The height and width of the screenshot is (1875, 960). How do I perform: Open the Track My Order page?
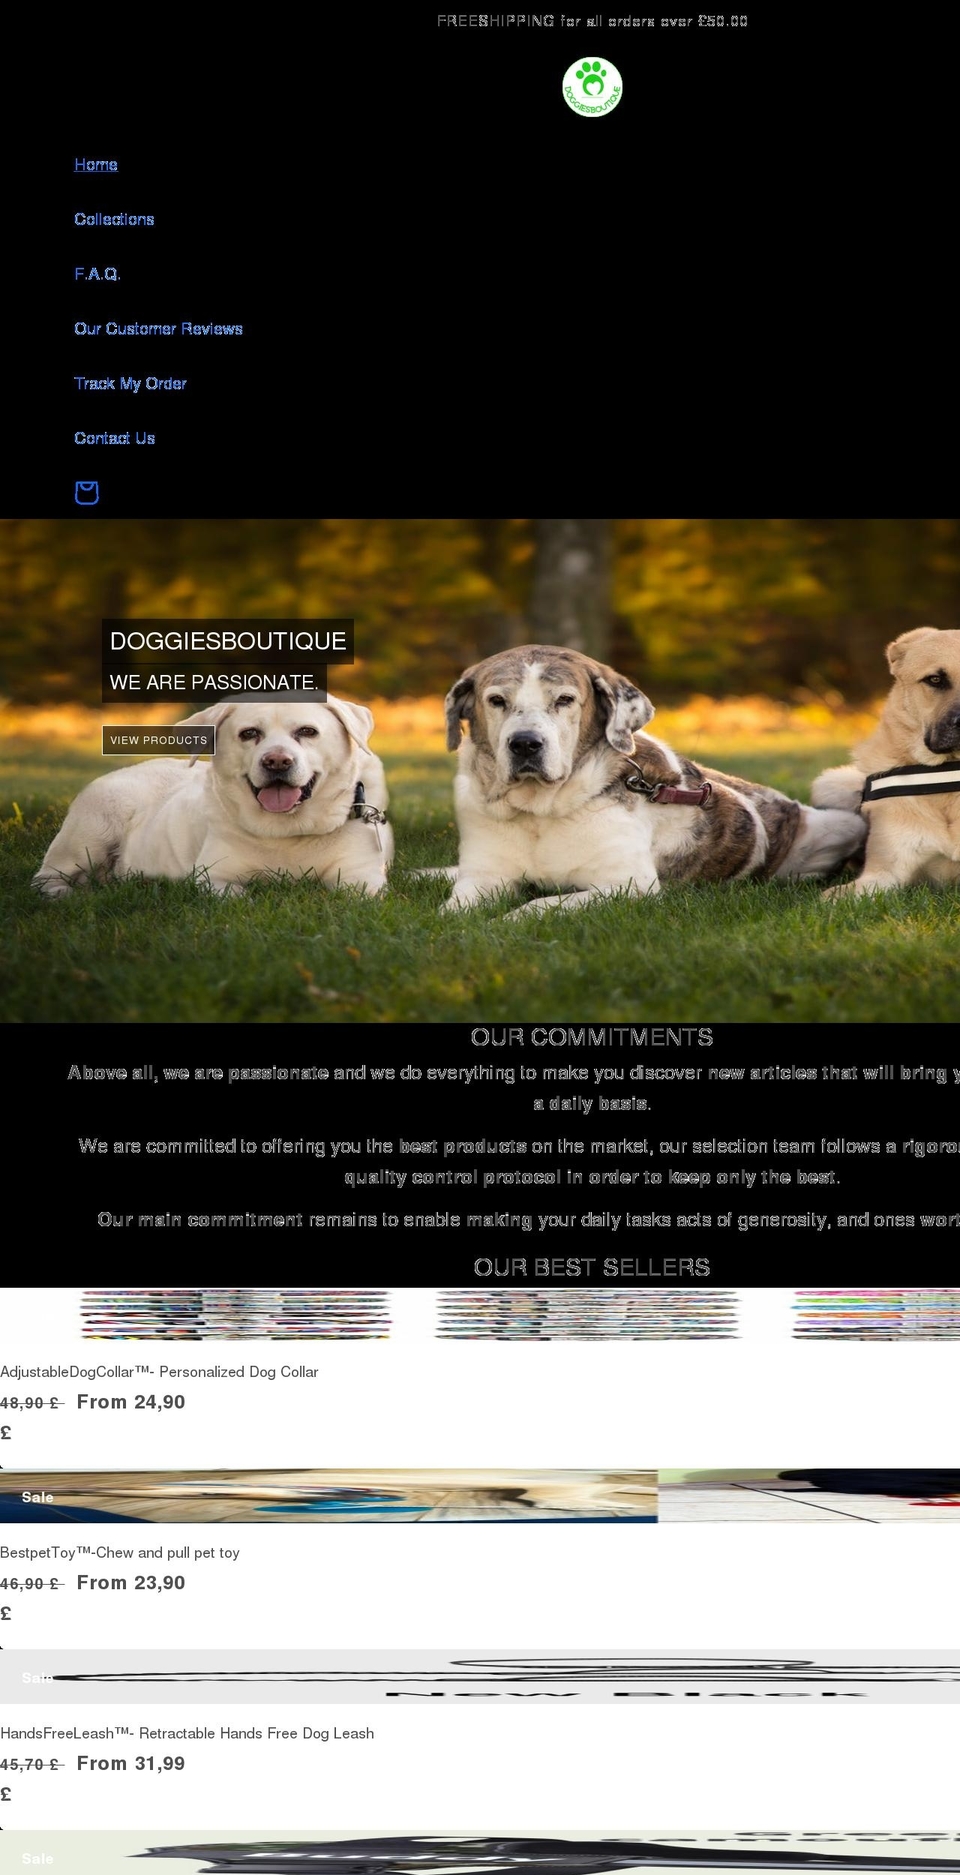pyautogui.click(x=130, y=383)
